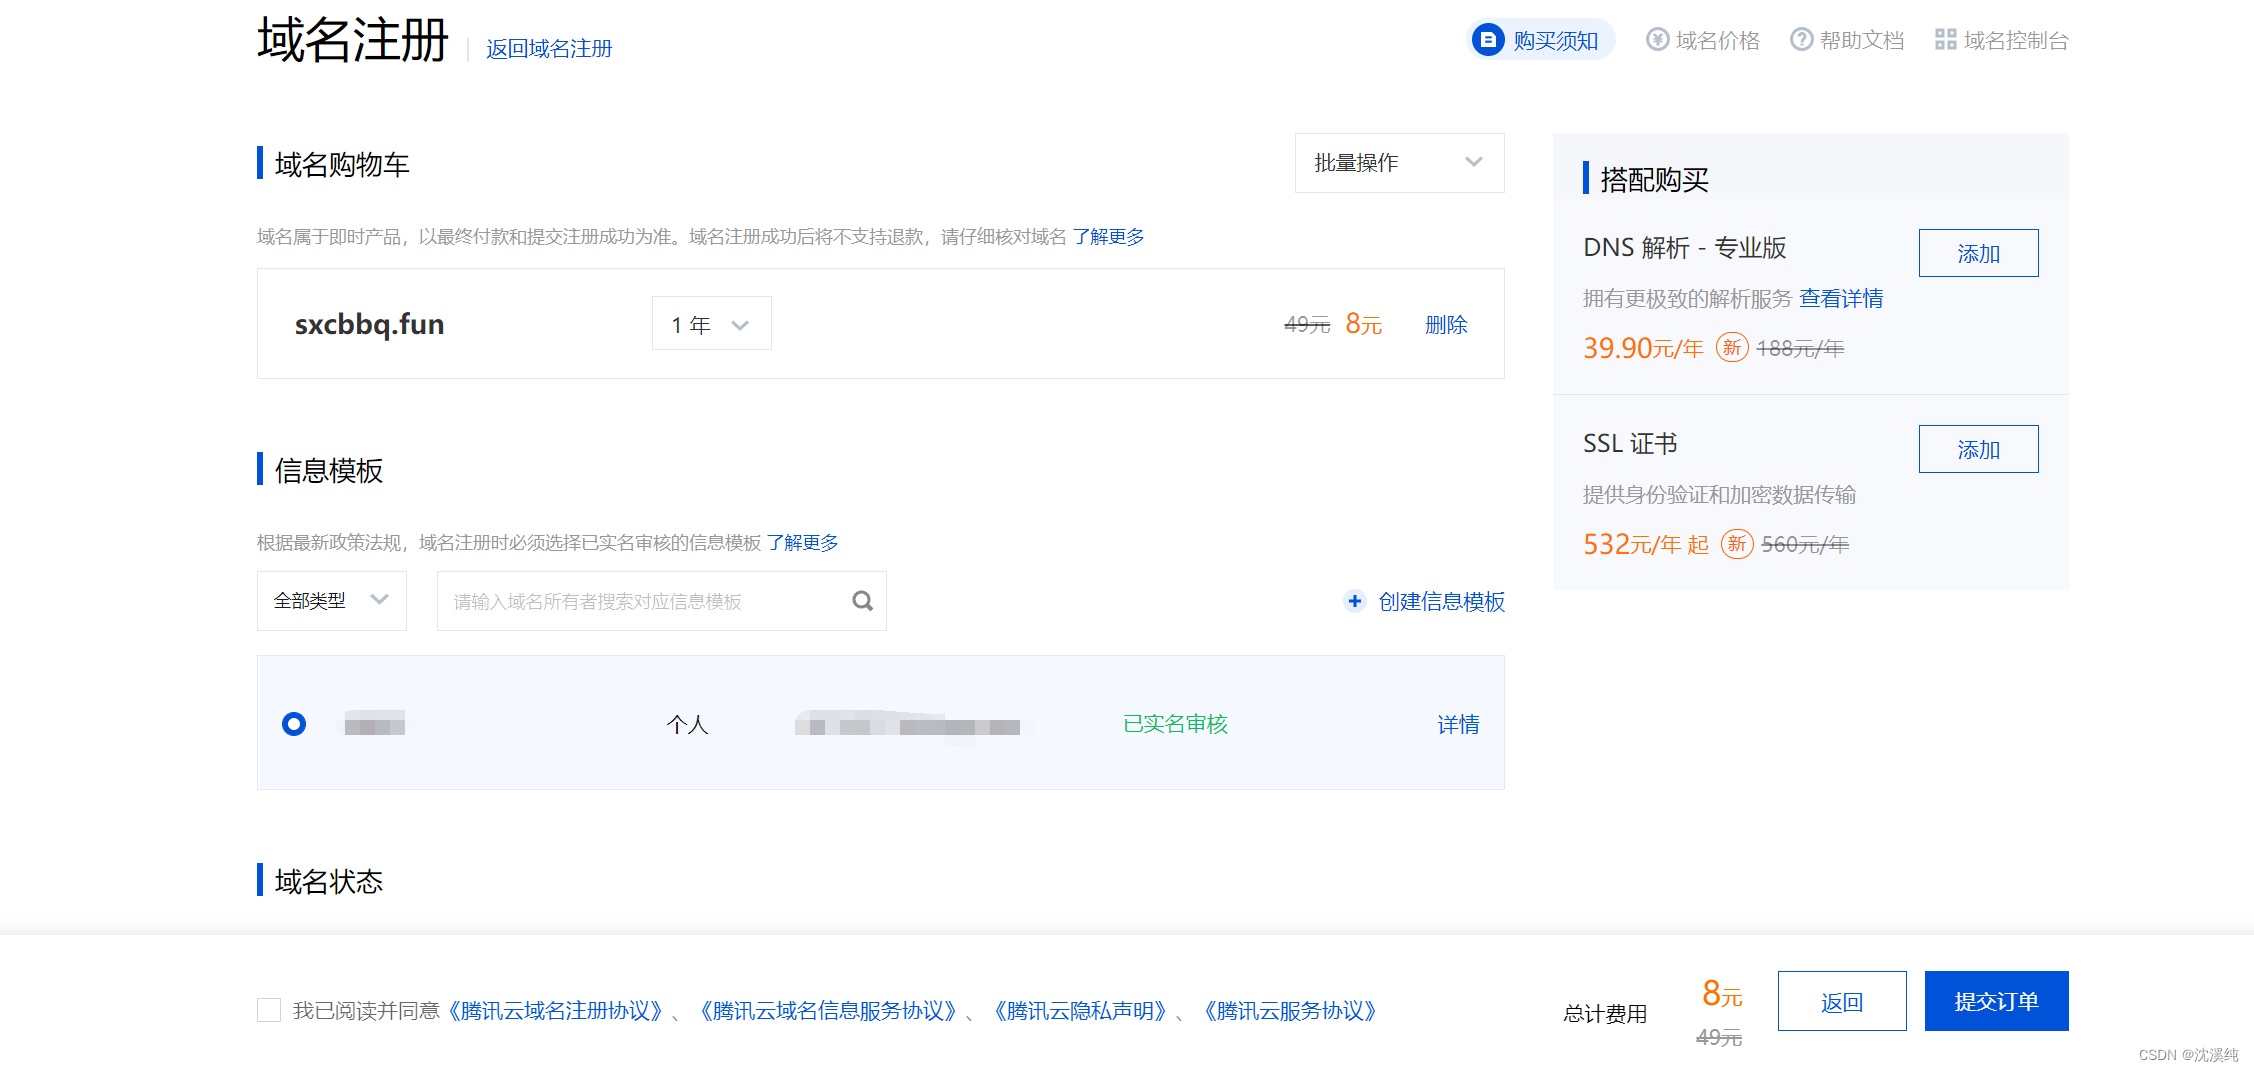Click the 个人 type text in template row

(687, 724)
